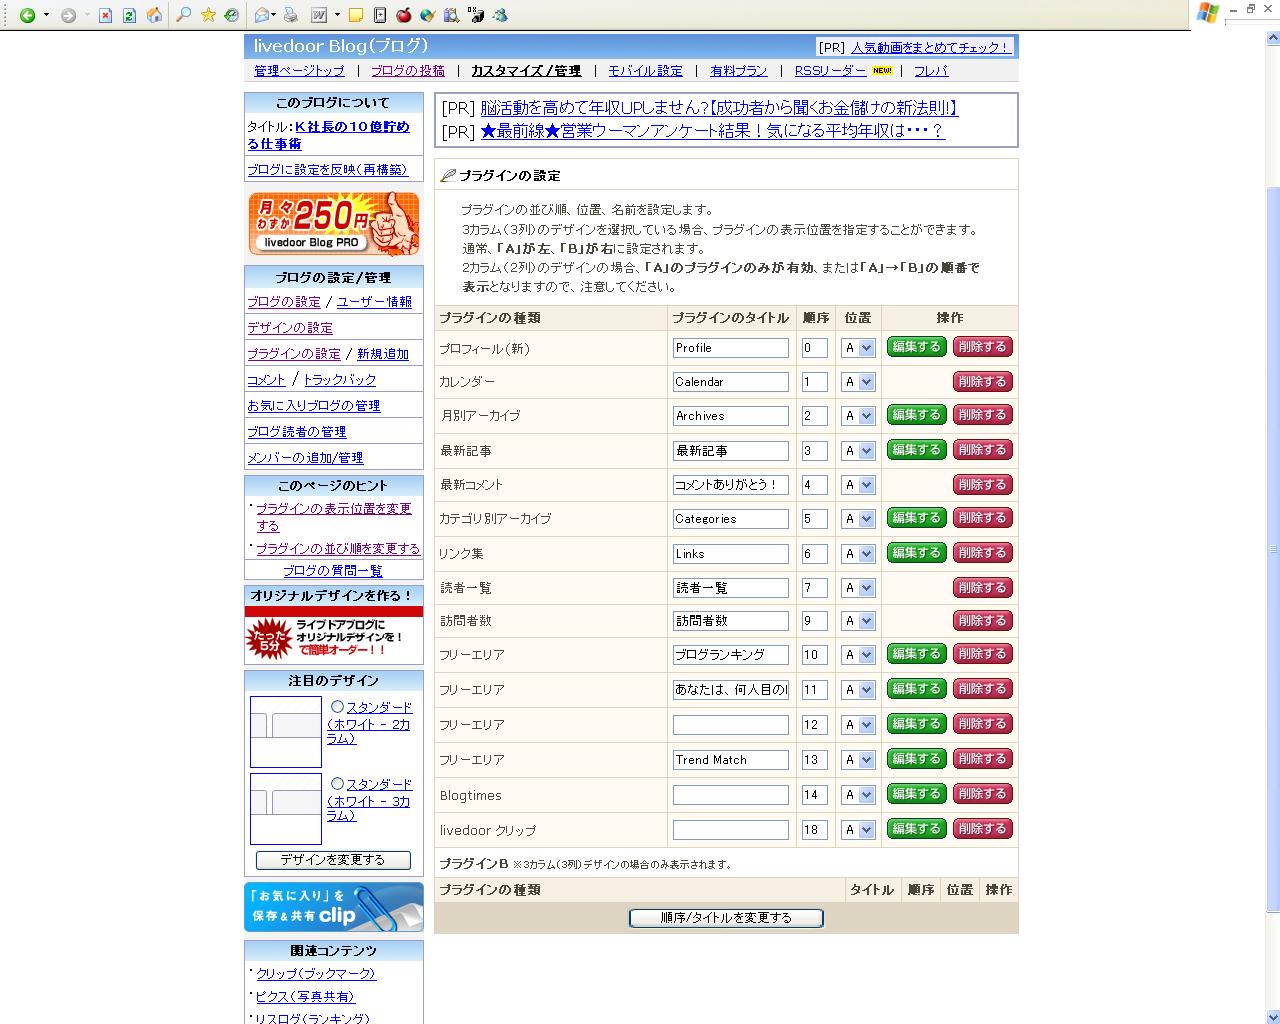Click 編集する for the Categories plugin
Image resolution: width=1280 pixels, height=1024 pixels.
point(916,518)
